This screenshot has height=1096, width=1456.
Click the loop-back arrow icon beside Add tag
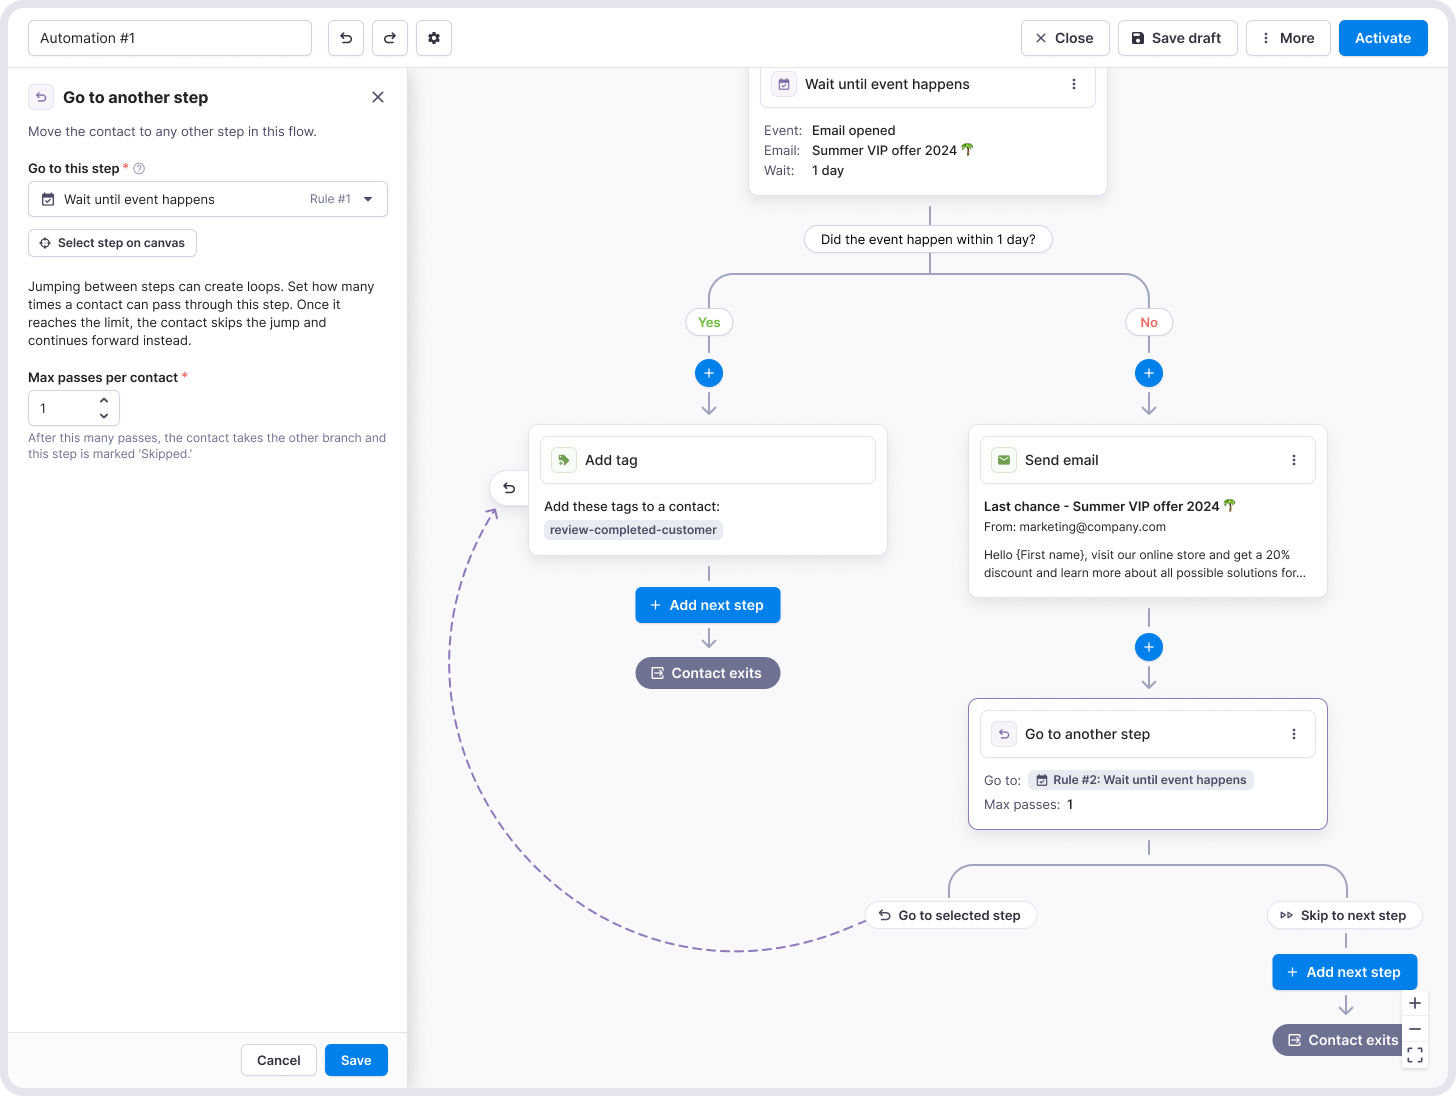point(509,488)
